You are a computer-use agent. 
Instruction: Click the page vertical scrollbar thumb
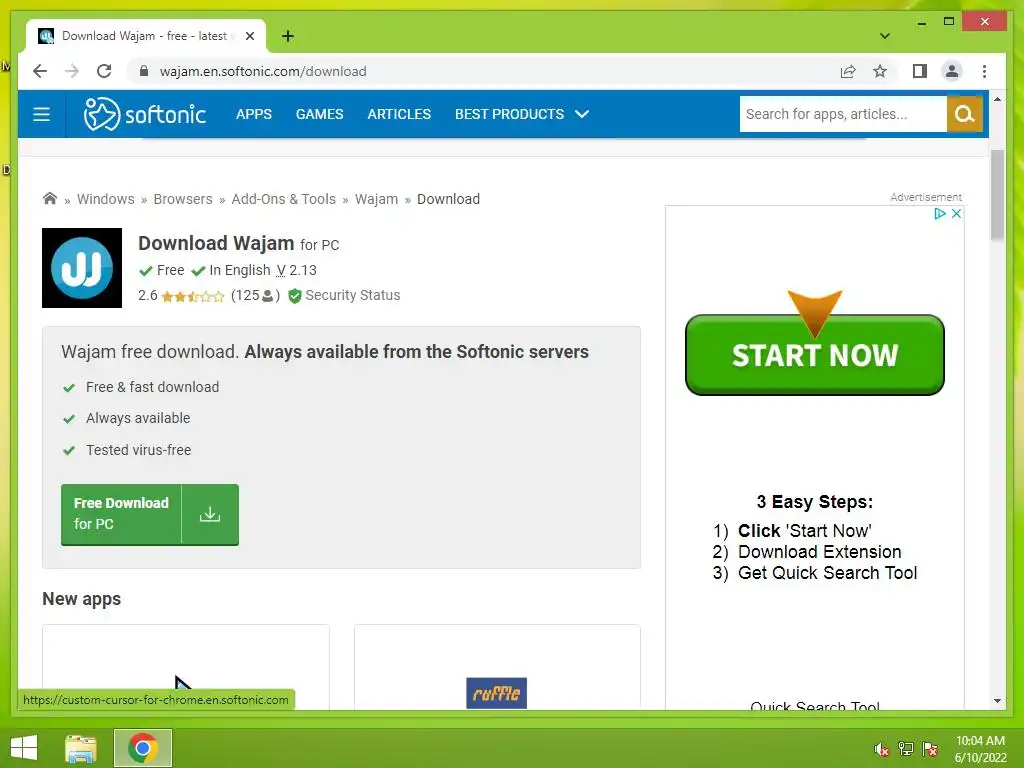(x=997, y=195)
